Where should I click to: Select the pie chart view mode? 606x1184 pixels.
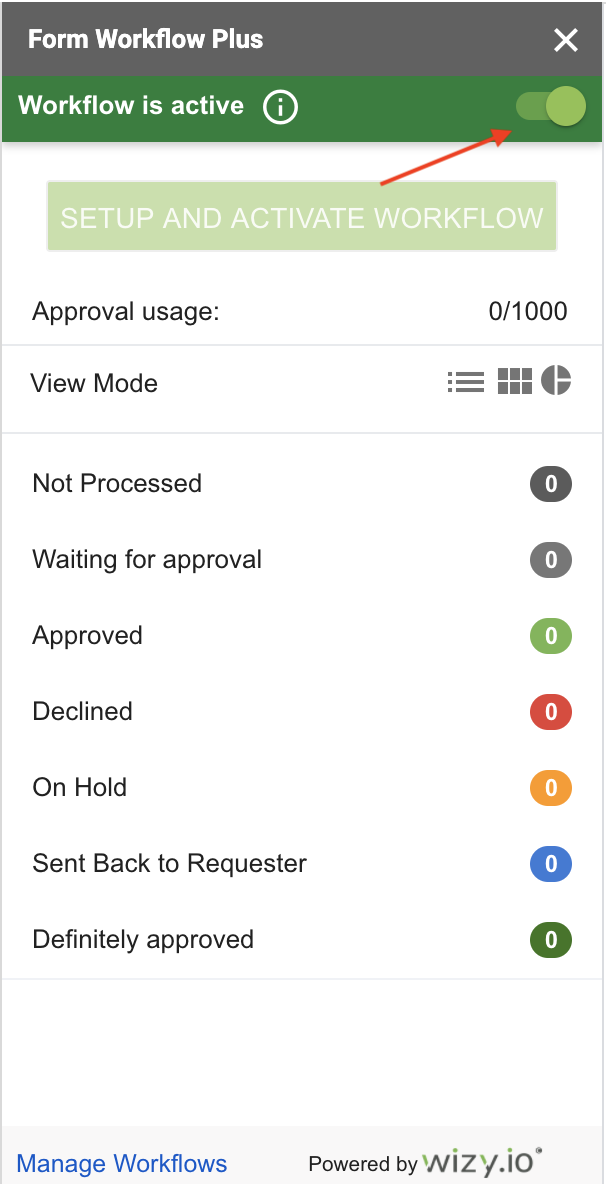pos(556,381)
